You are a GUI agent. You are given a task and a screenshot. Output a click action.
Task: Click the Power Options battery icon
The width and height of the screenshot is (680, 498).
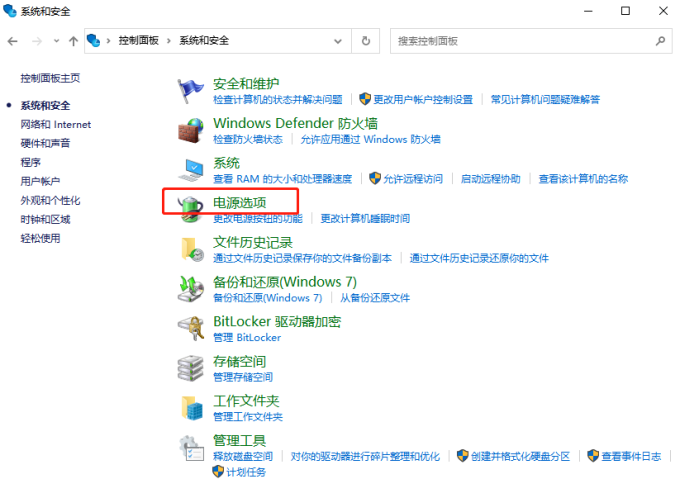tap(190, 209)
